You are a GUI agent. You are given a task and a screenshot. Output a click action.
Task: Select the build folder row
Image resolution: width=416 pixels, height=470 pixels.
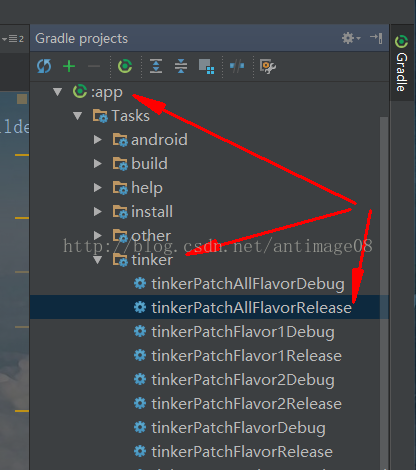[x=209, y=164]
